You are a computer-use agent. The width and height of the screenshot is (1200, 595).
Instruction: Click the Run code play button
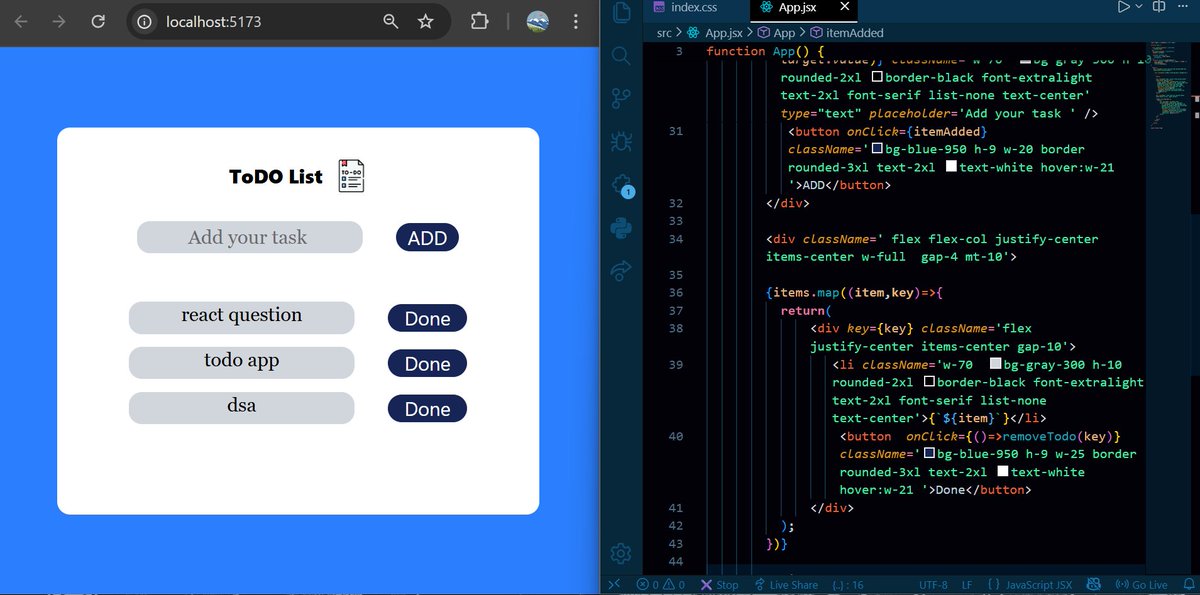[1123, 7]
